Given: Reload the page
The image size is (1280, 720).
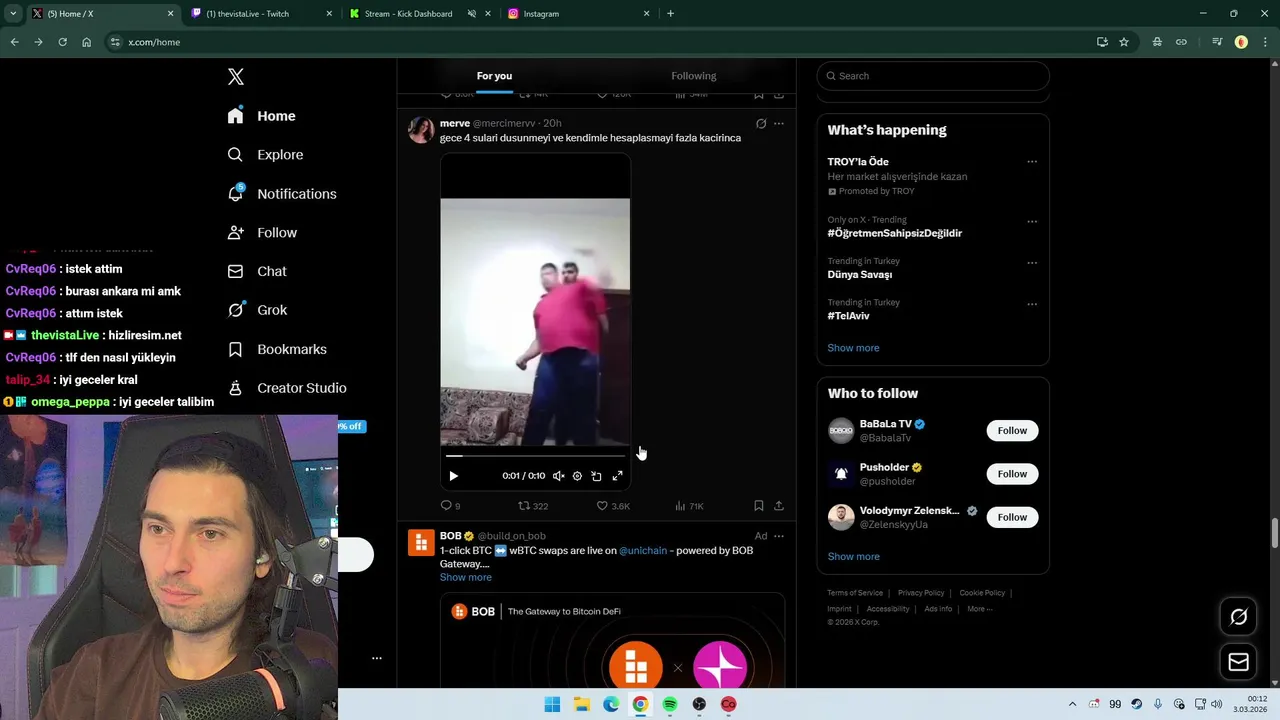Looking at the screenshot, I should pos(62,42).
